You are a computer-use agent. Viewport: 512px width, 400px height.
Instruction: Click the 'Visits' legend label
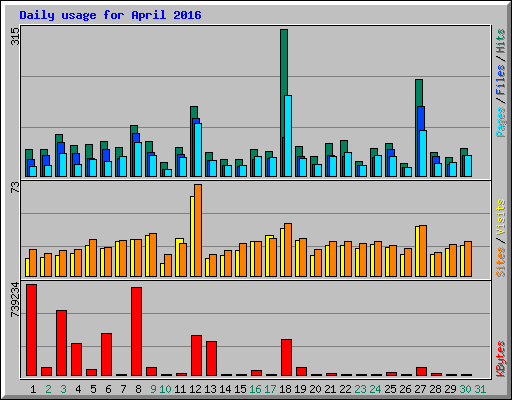[500, 218]
